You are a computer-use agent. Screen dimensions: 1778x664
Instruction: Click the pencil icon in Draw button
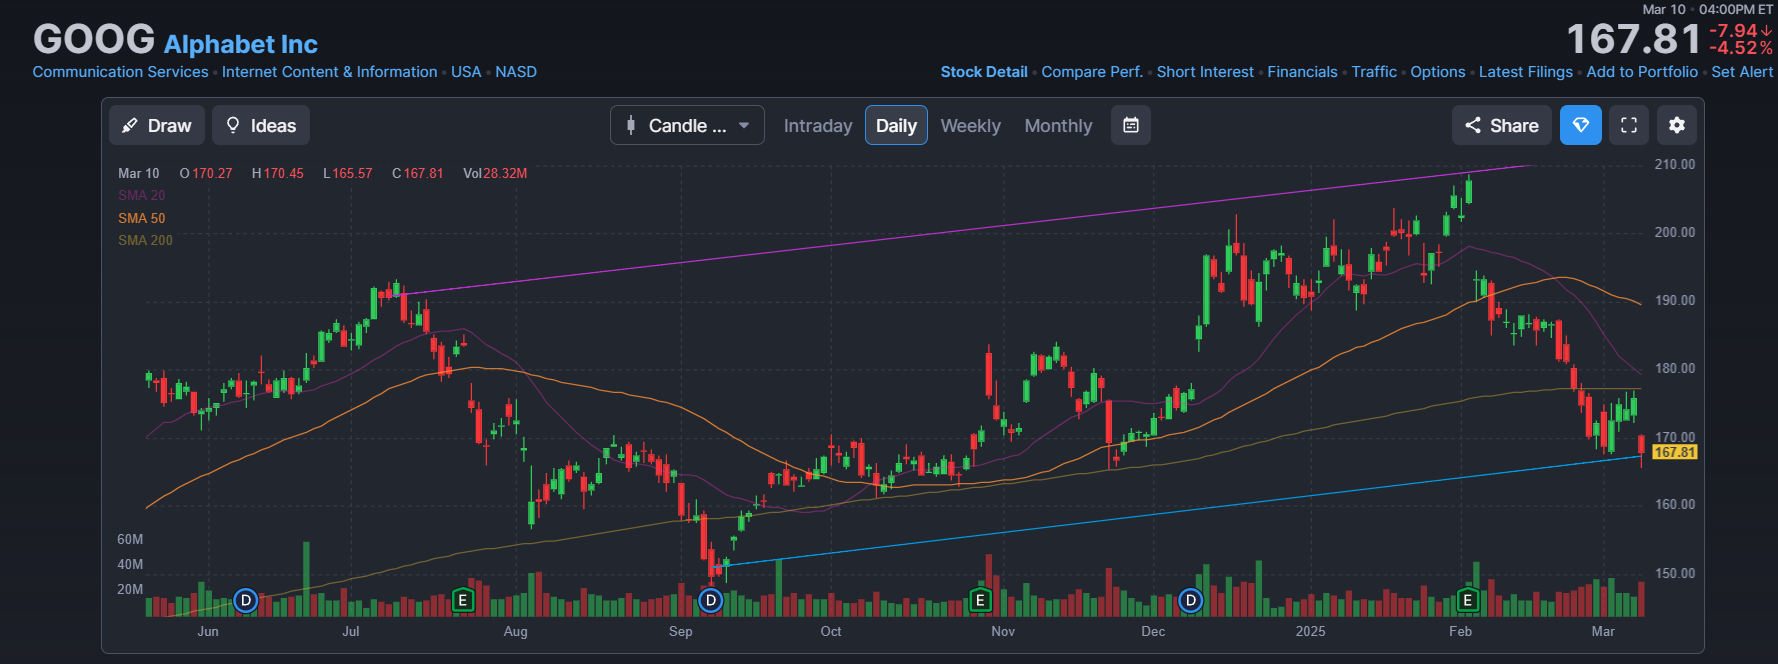129,125
